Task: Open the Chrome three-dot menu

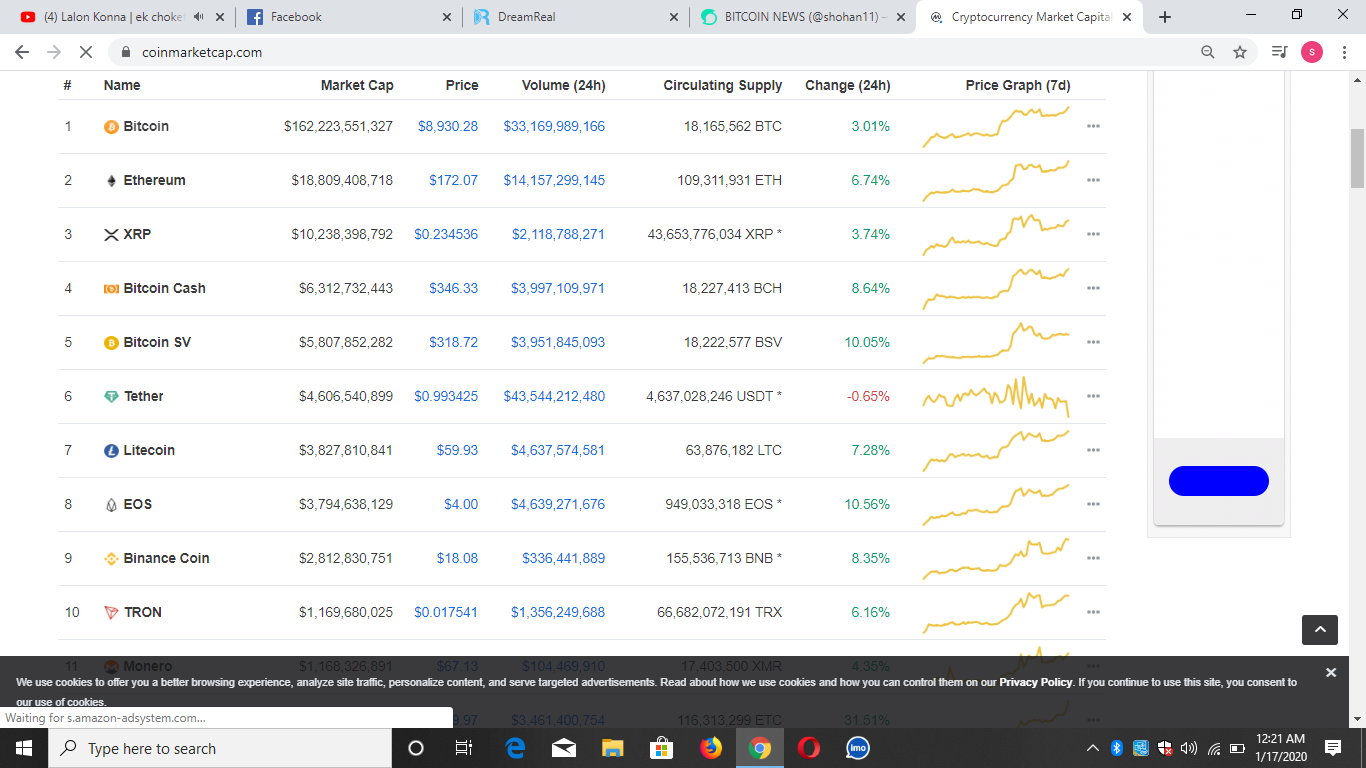Action: coord(1345,52)
